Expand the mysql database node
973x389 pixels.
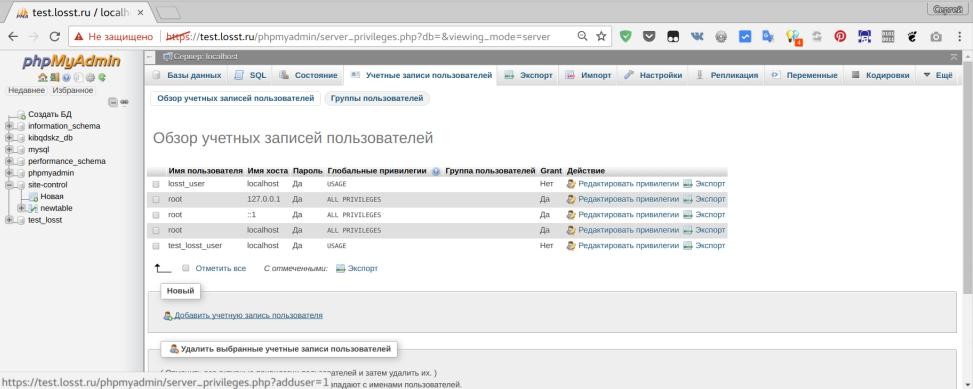coord(9,150)
